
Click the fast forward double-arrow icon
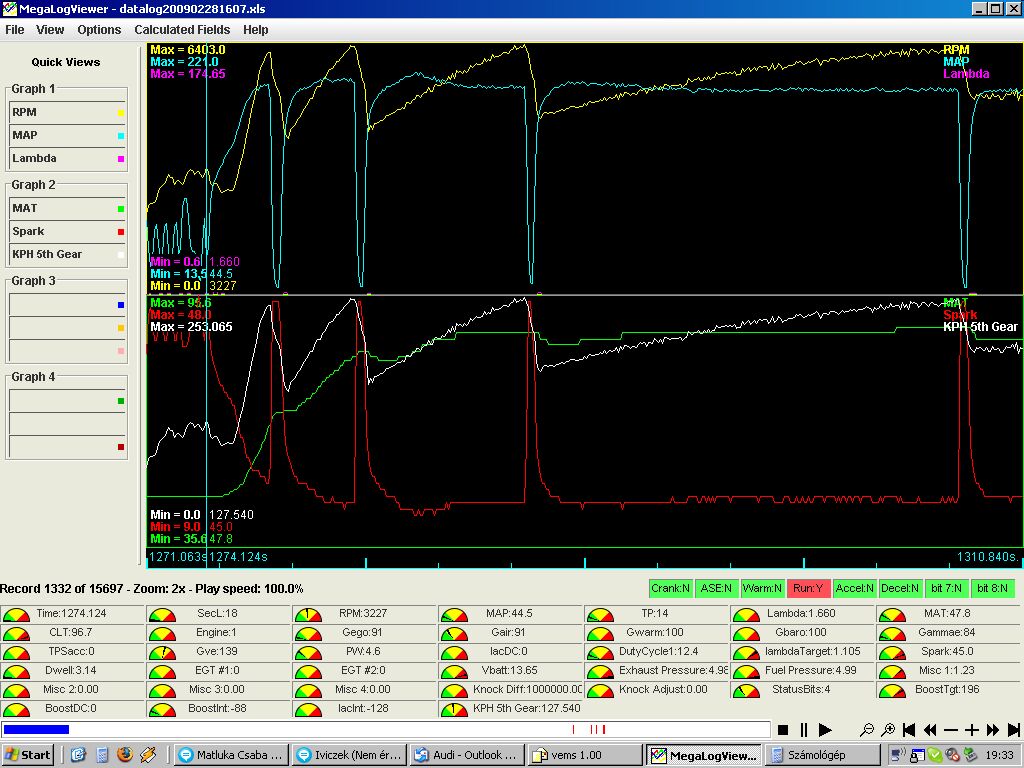pyautogui.click(x=993, y=731)
